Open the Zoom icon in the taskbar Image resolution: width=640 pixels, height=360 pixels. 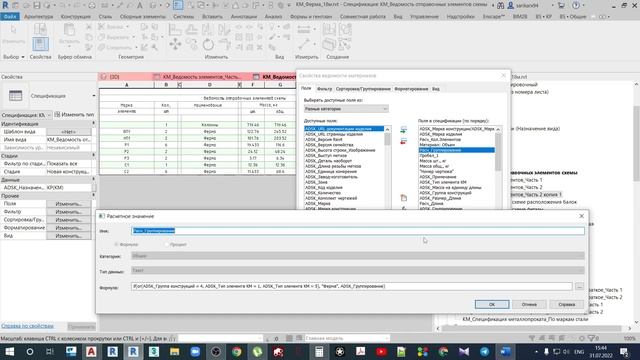(195, 351)
